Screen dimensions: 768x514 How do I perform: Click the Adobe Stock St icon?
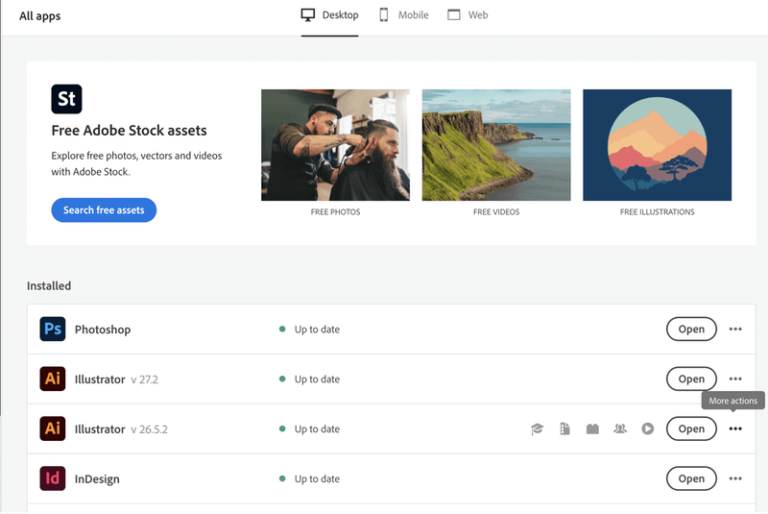(66, 99)
